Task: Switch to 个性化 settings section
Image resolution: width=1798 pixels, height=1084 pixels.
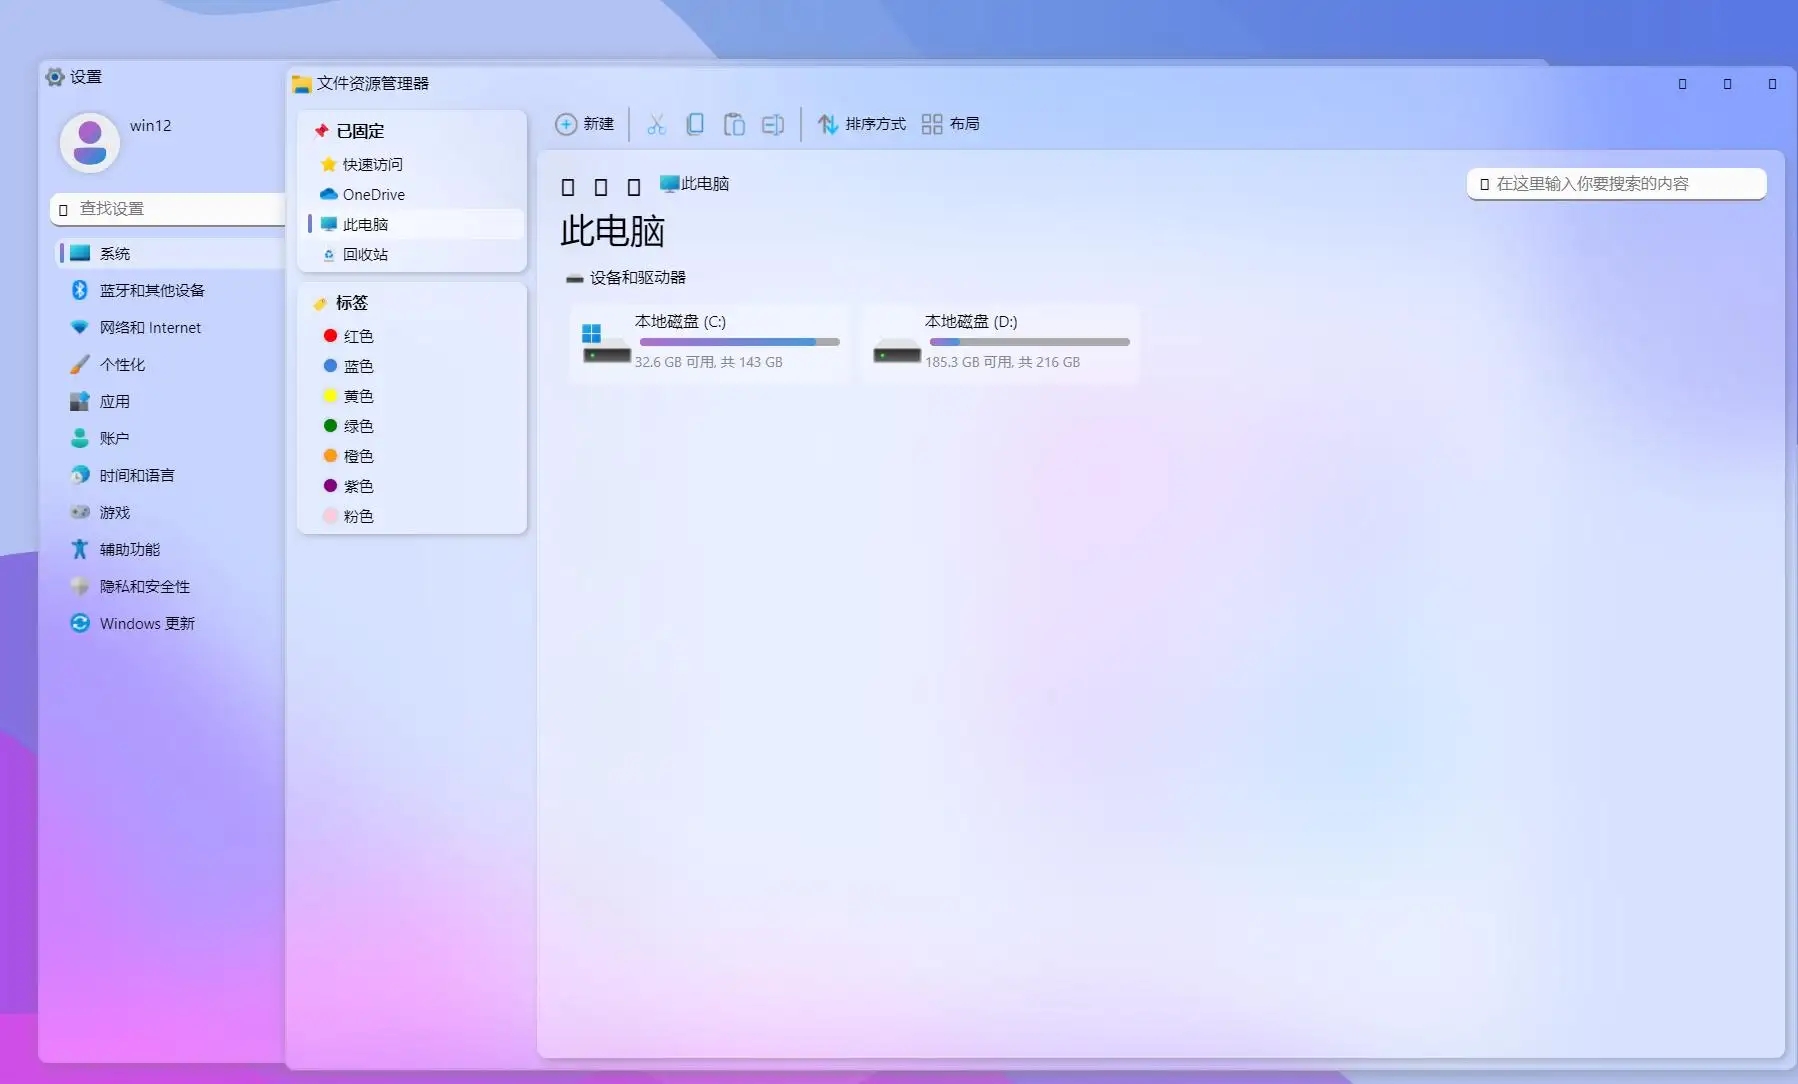Action: (x=121, y=364)
